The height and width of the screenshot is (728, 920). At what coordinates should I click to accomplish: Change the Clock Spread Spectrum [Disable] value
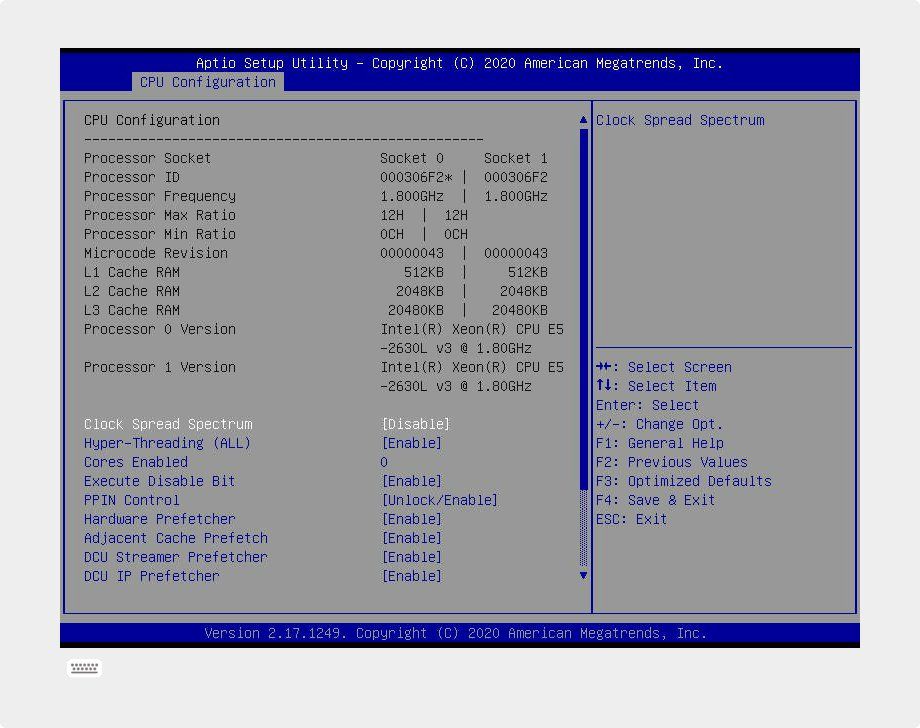click(415, 424)
